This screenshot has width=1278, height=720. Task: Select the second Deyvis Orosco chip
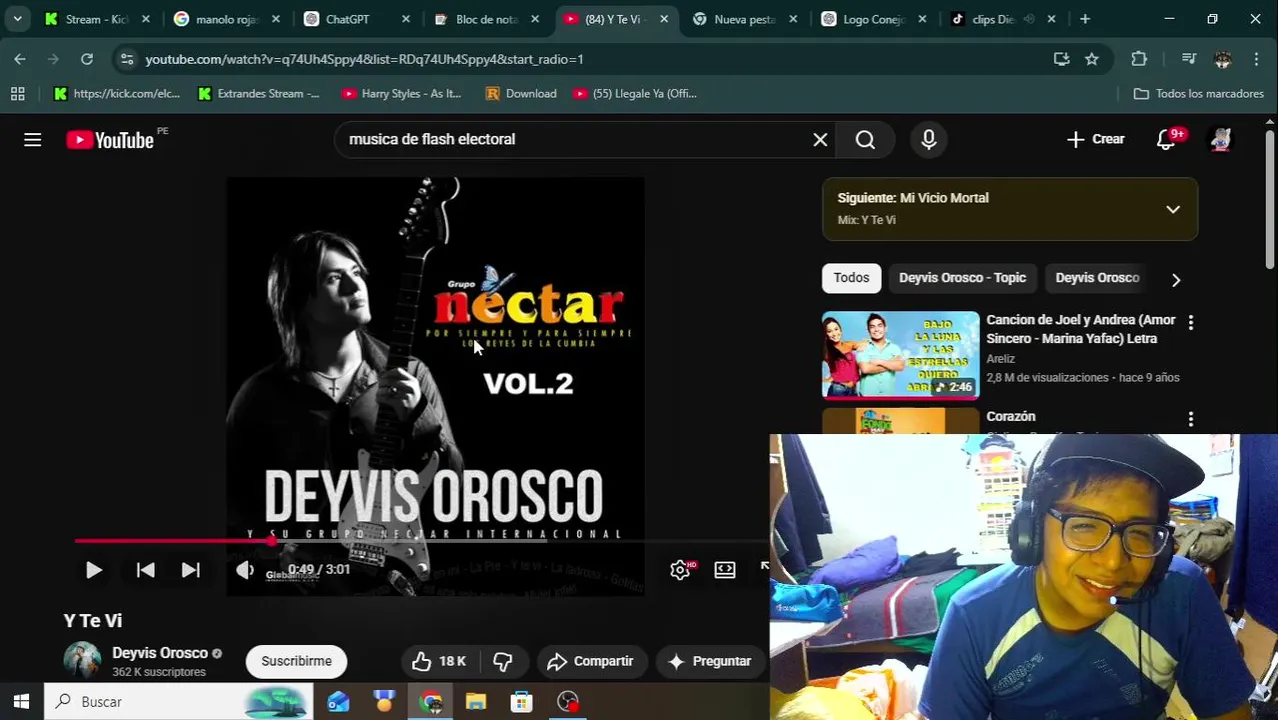pyautogui.click(x=1097, y=278)
